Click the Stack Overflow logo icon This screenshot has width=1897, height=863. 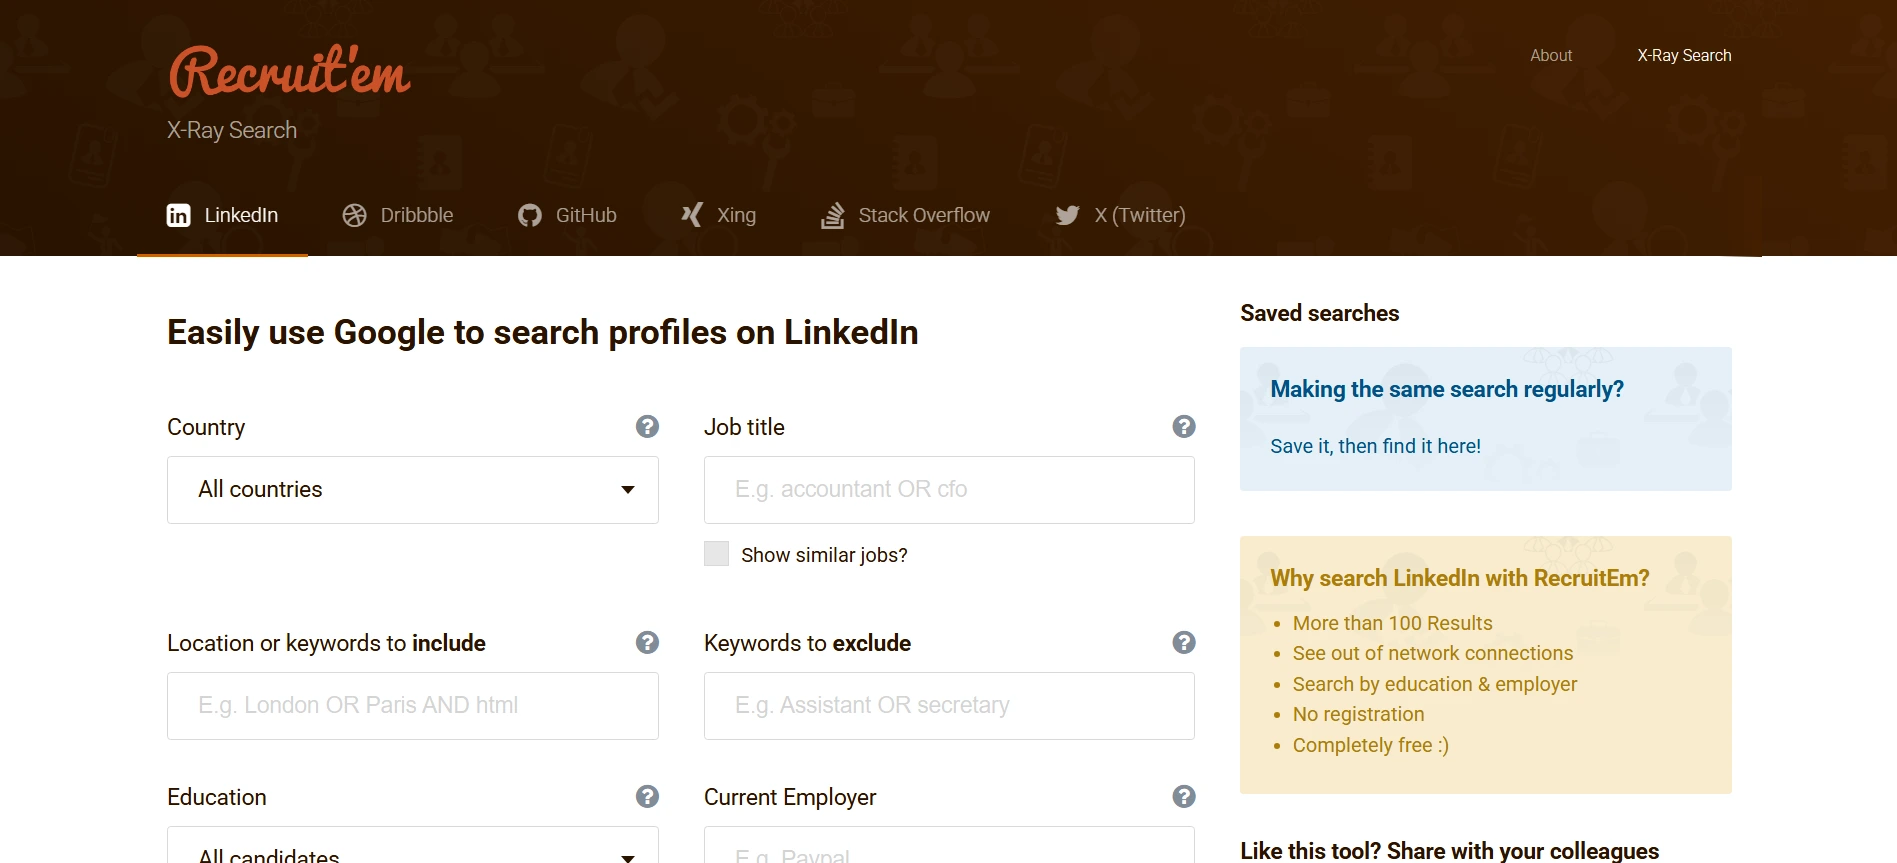click(x=832, y=215)
